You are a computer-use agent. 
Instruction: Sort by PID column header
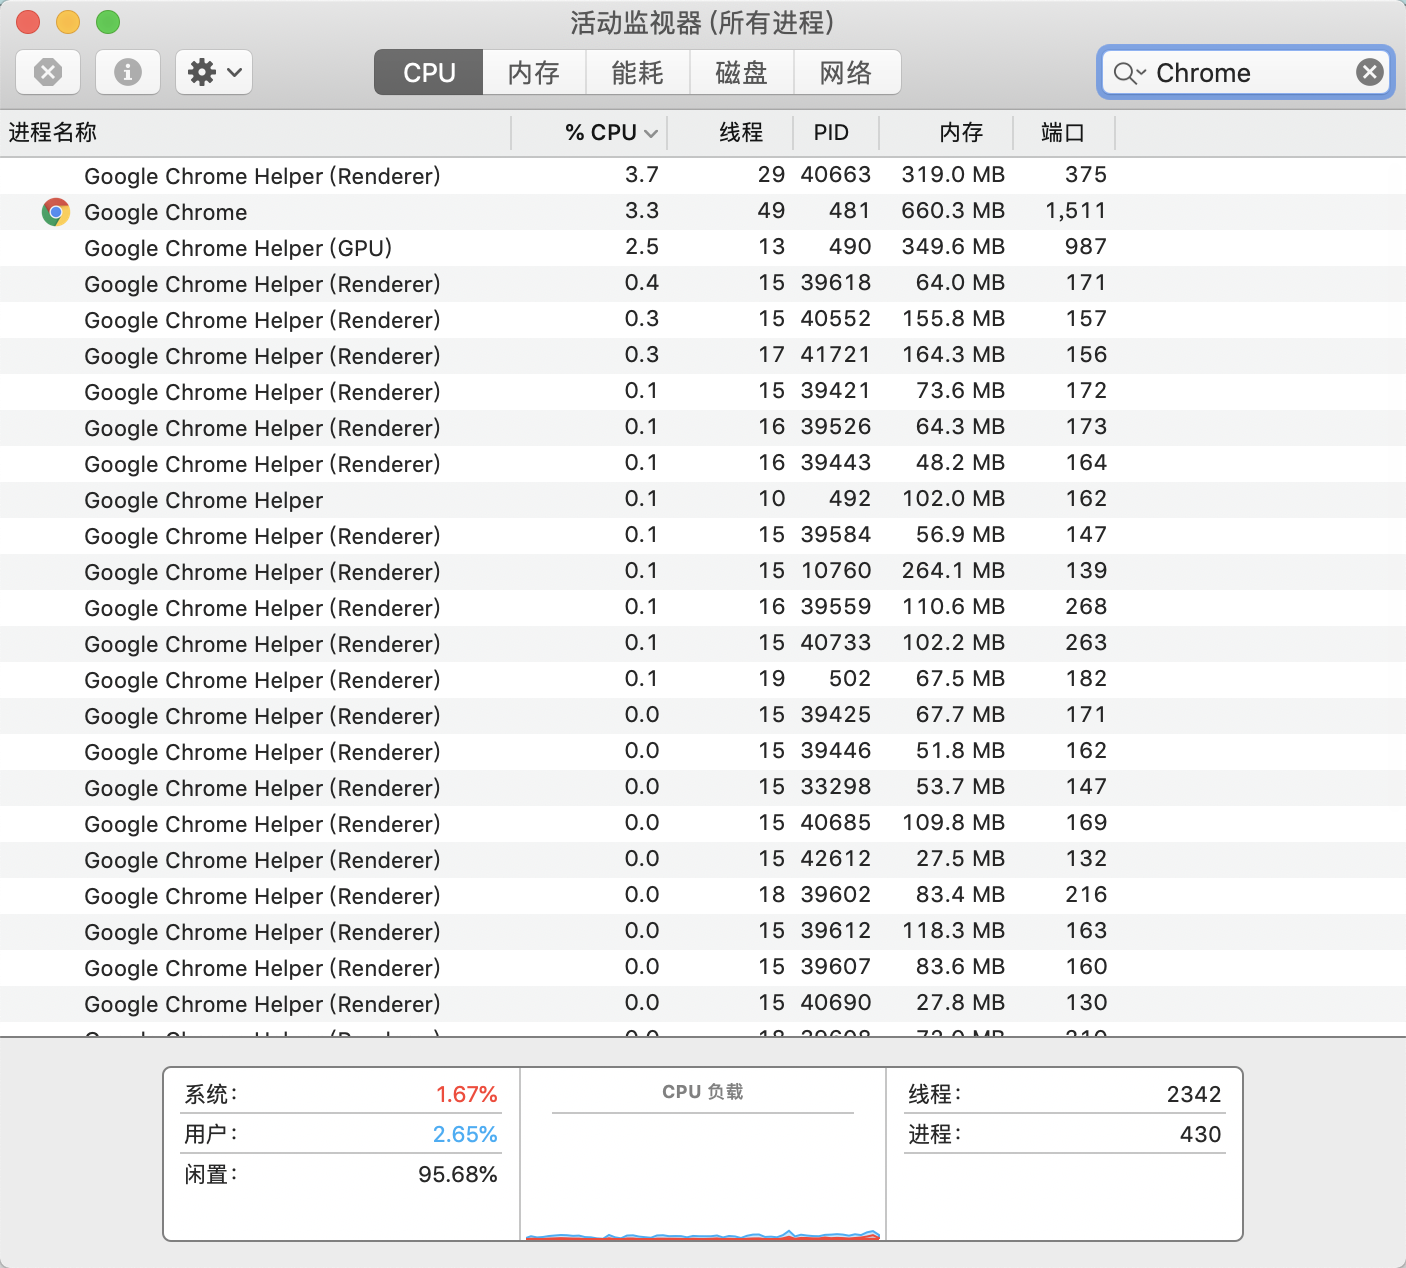tap(836, 132)
